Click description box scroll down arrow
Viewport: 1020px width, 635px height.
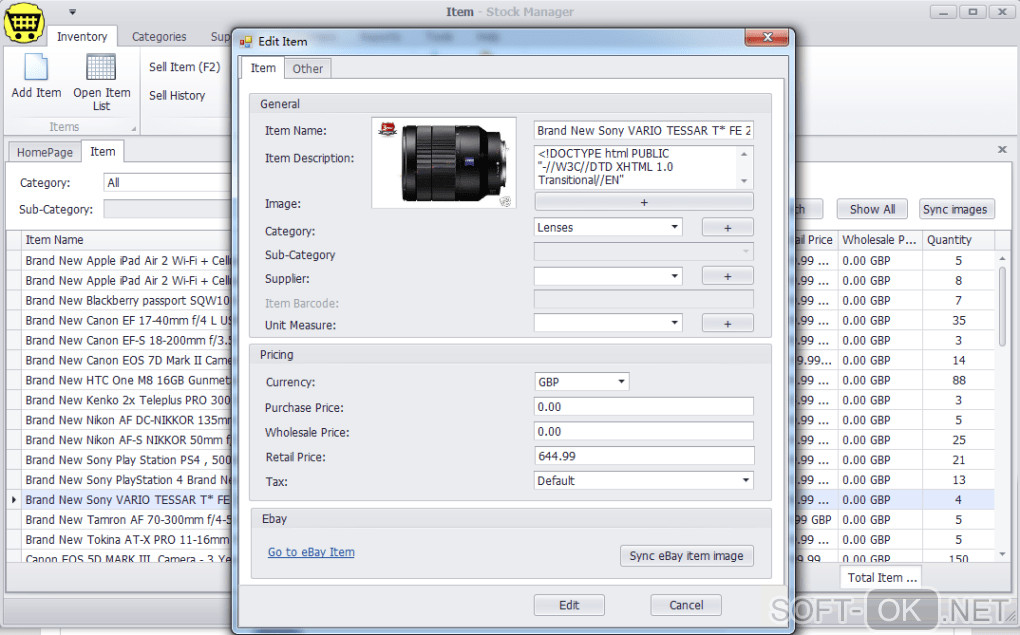(744, 181)
